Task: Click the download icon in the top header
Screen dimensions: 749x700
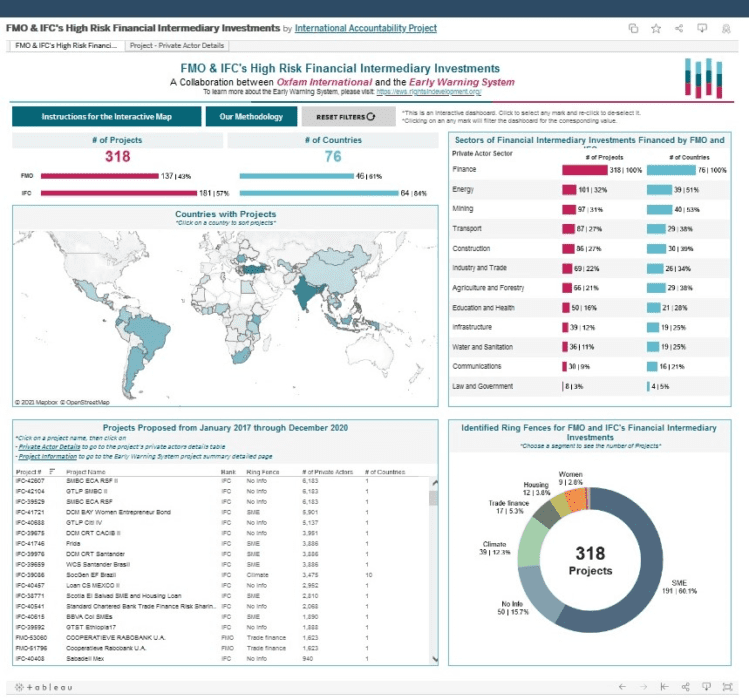Action: (x=702, y=28)
